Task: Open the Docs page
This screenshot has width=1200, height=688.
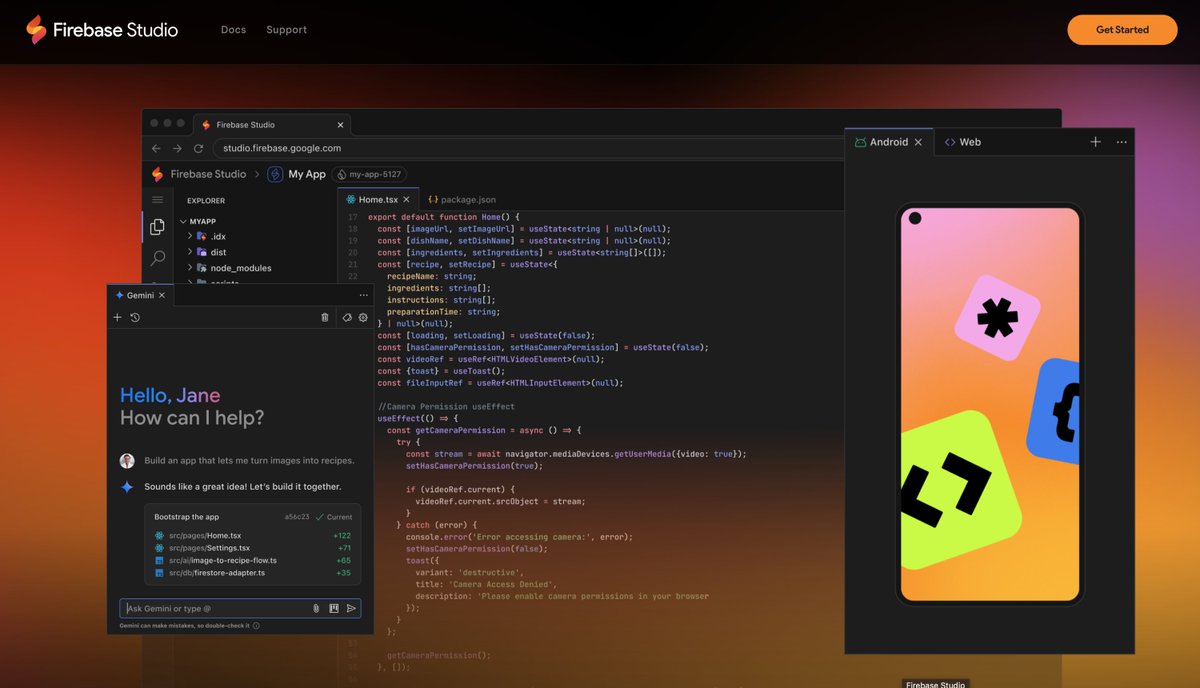Action: pyautogui.click(x=233, y=30)
